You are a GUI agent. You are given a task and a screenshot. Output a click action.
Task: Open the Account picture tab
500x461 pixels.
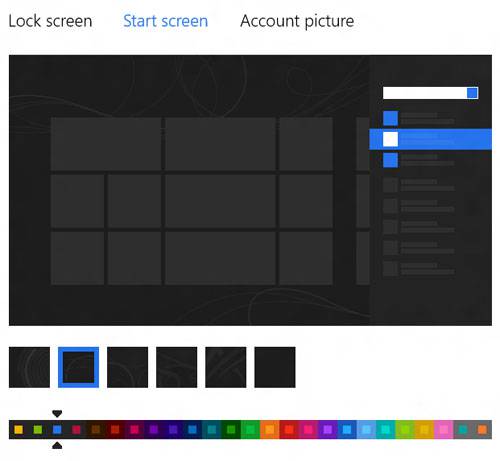(x=297, y=21)
